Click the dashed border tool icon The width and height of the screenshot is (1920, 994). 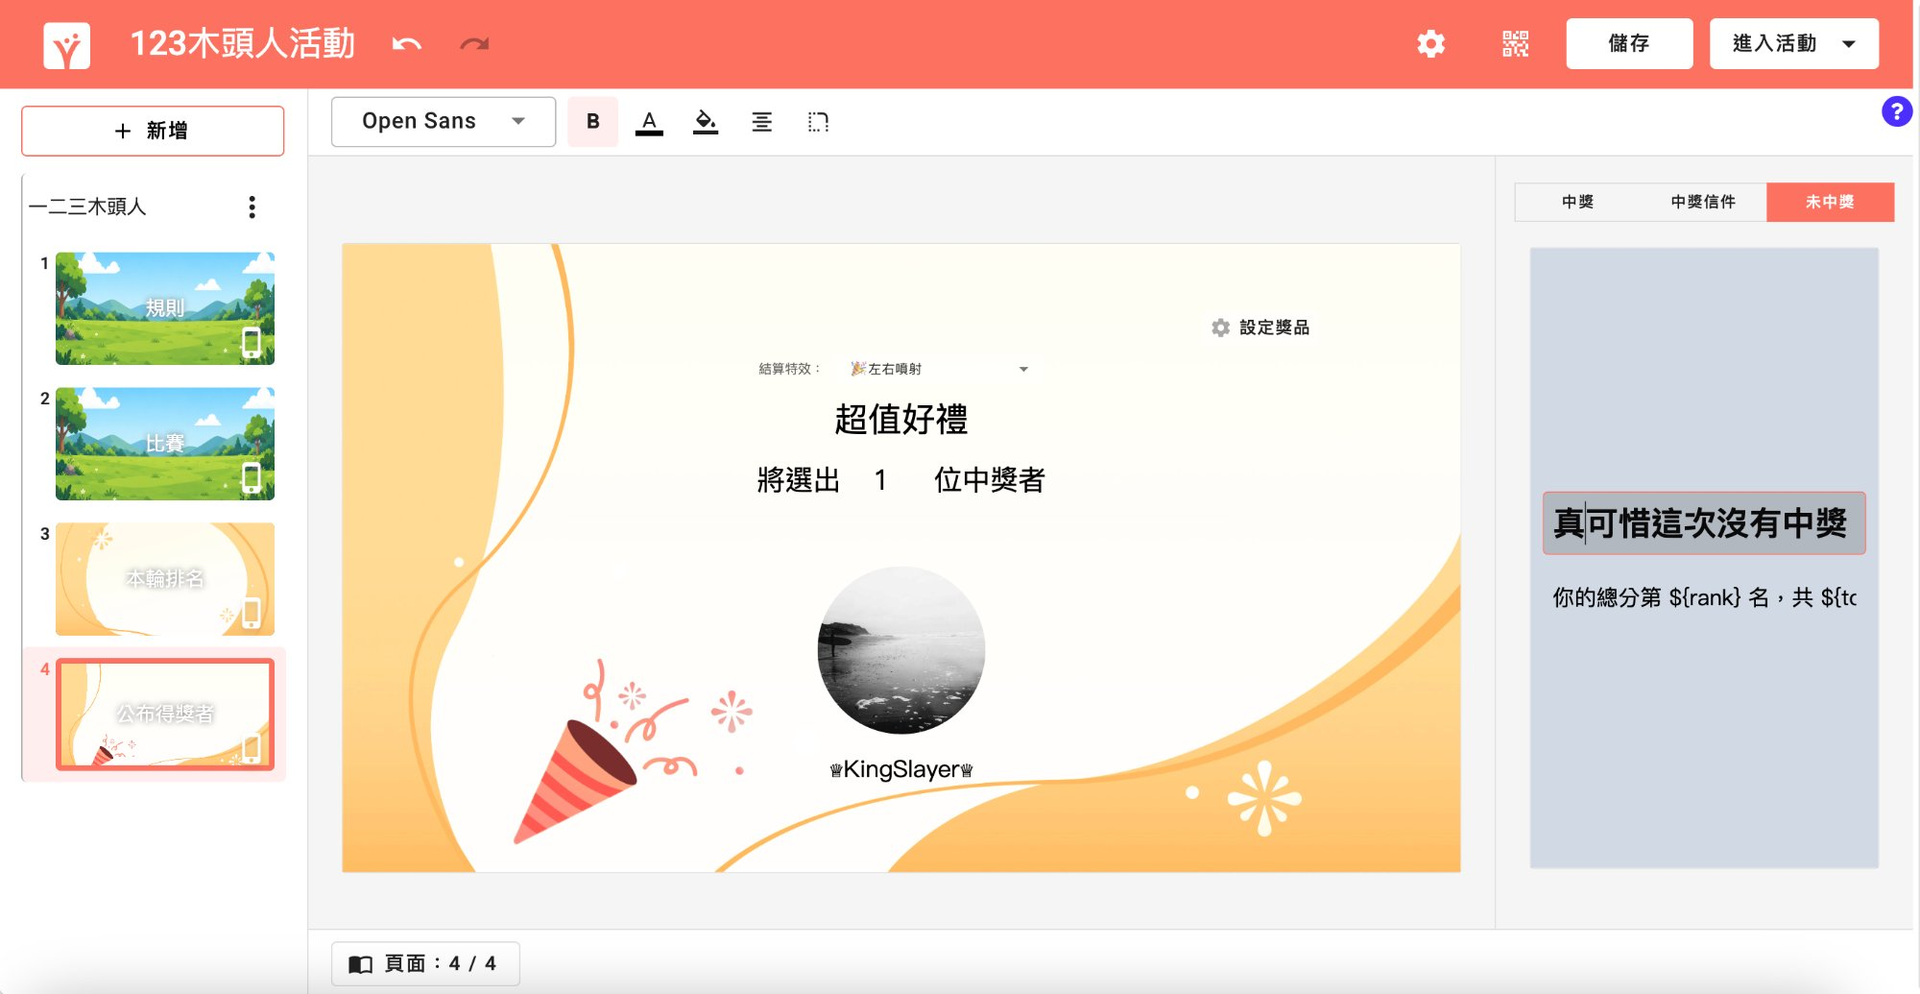coord(818,122)
